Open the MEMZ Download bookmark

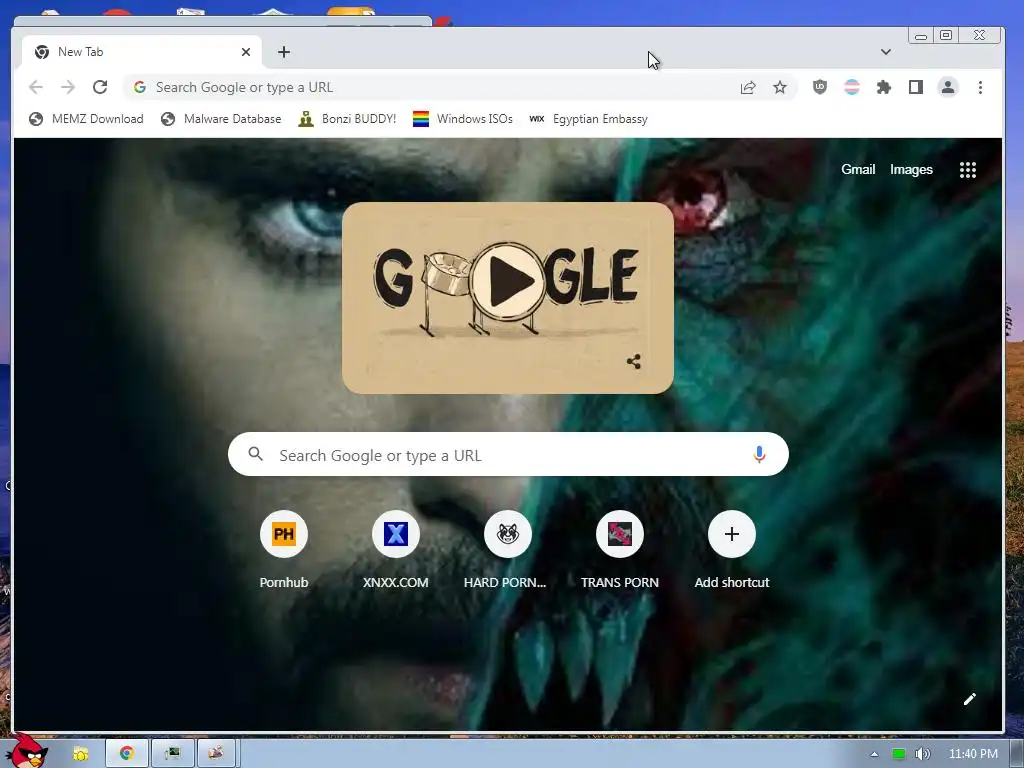(x=86, y=119)
